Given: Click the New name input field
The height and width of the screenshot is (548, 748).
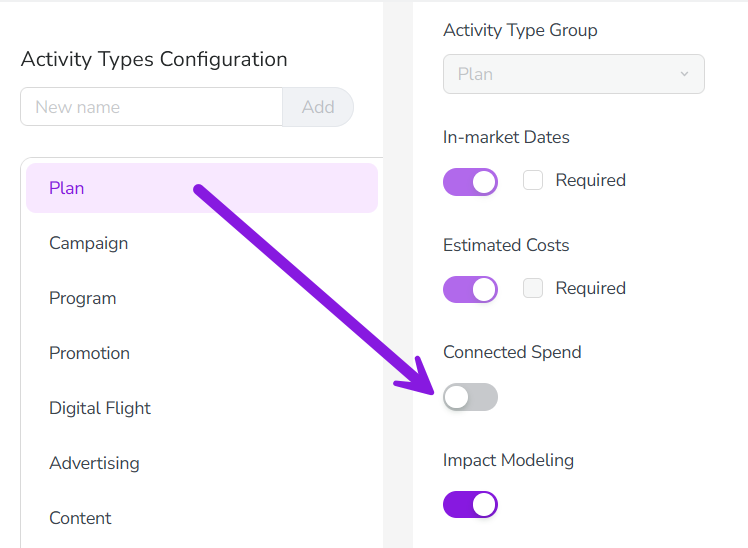Looking at the screenshot, I should 150,107.
